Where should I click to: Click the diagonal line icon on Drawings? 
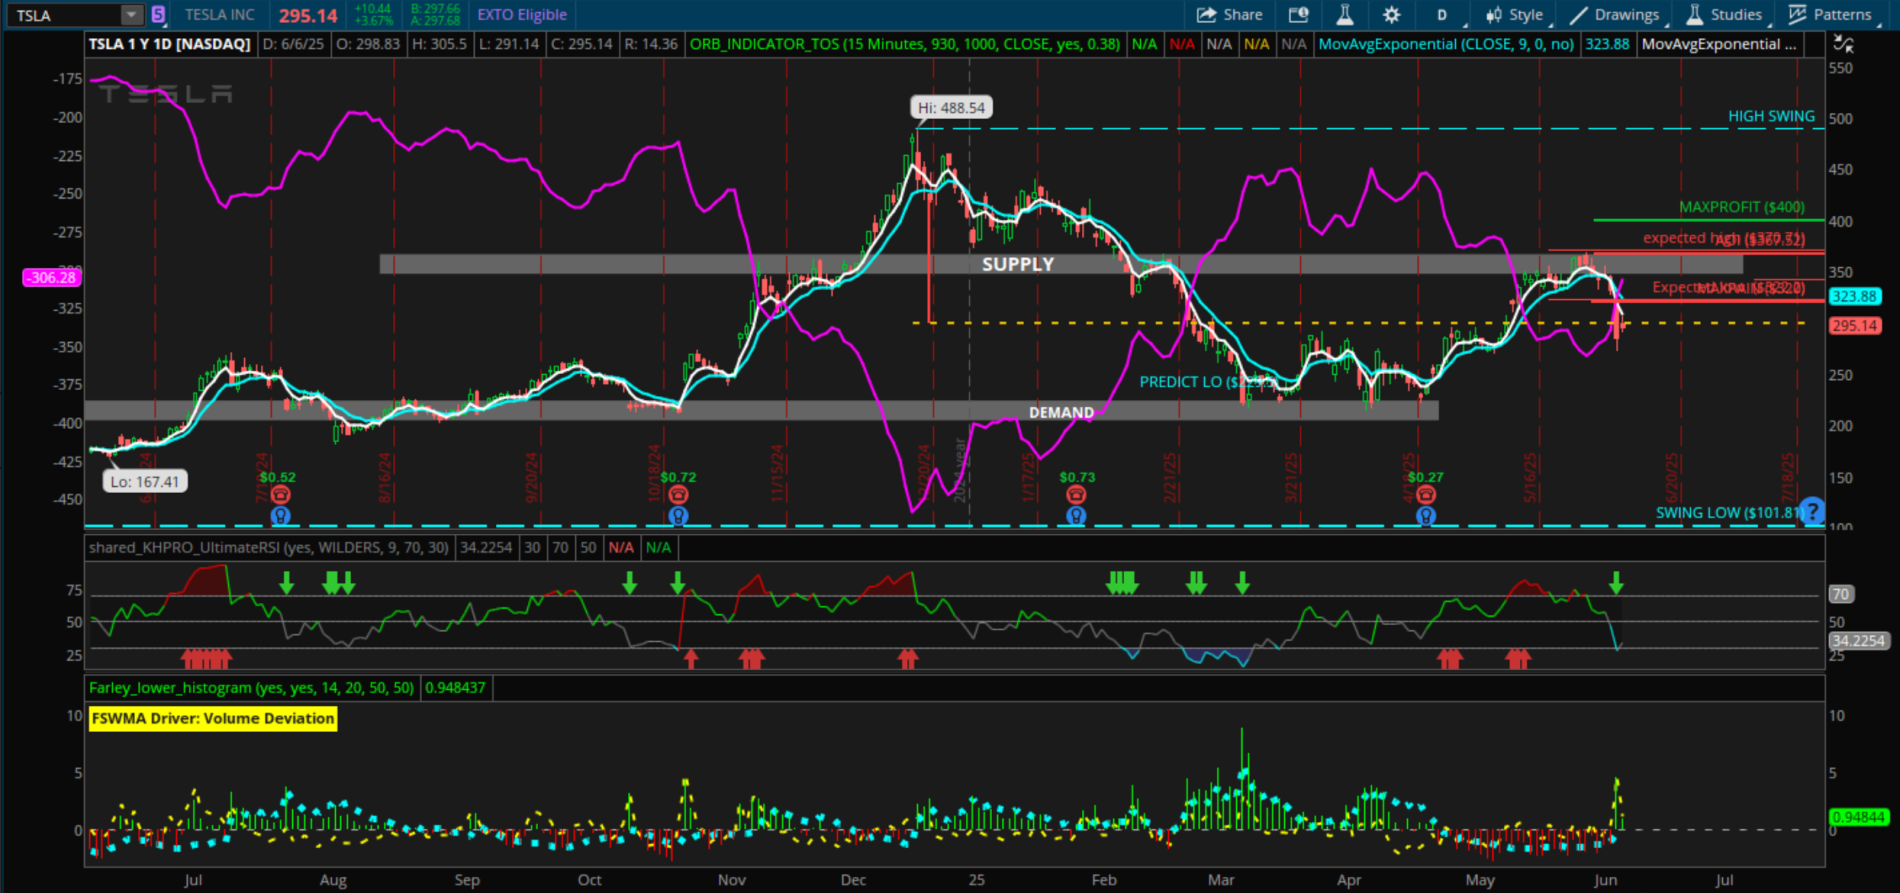click(x=1578, y=15)
